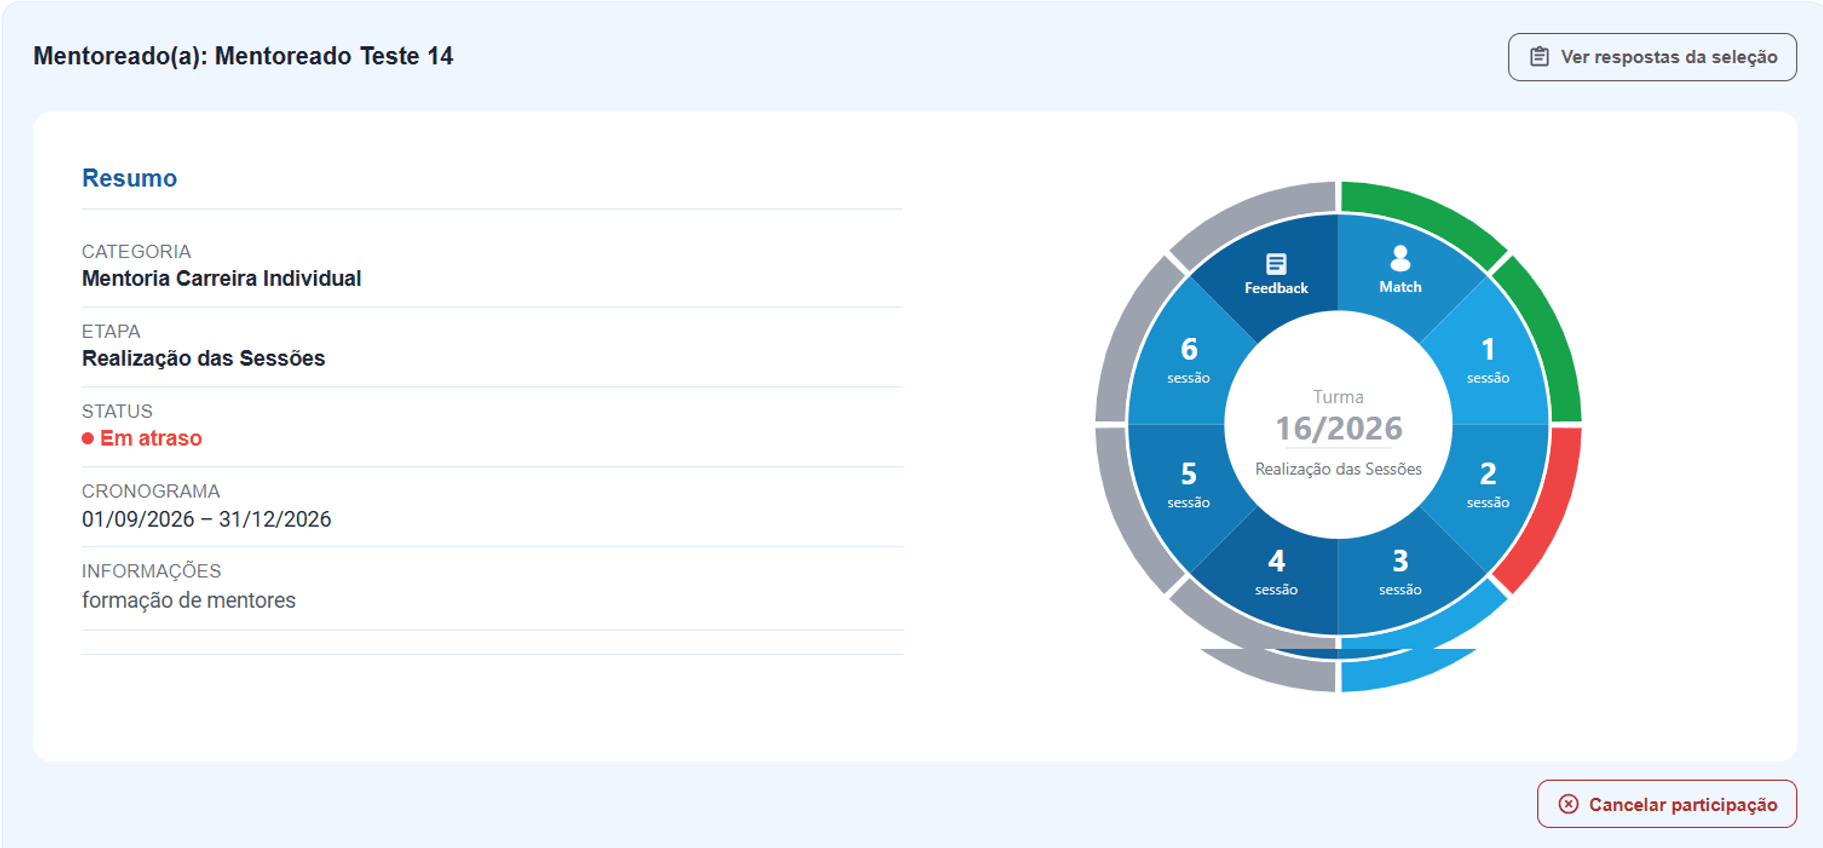Screen dimensions: 1823x848
Task: Select sessão 4 segment in the wheel
Action: coord(1276,573)
